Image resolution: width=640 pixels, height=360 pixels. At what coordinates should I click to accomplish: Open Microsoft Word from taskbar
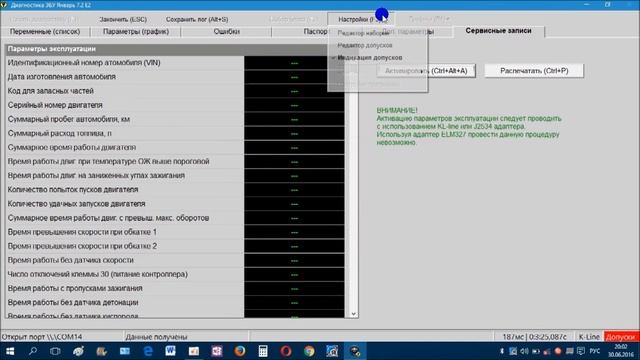171,351
